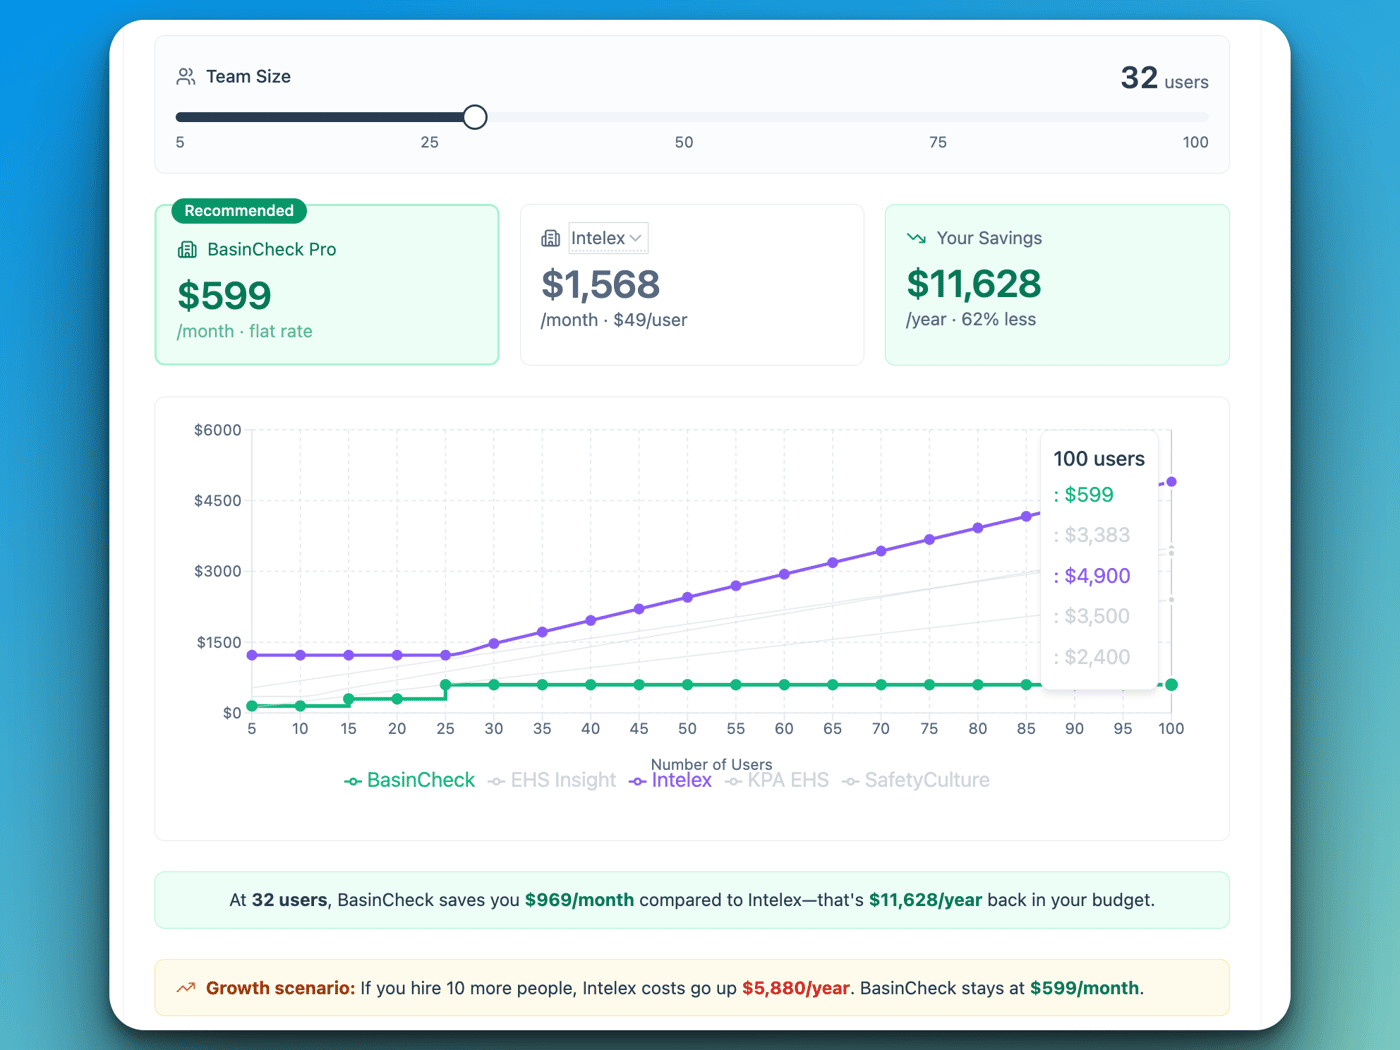The width and height of the screenshot is (1400, 1050).
Task: Click the Team Size slider handle
Action: pyautogui.click(x=475, y=117)
